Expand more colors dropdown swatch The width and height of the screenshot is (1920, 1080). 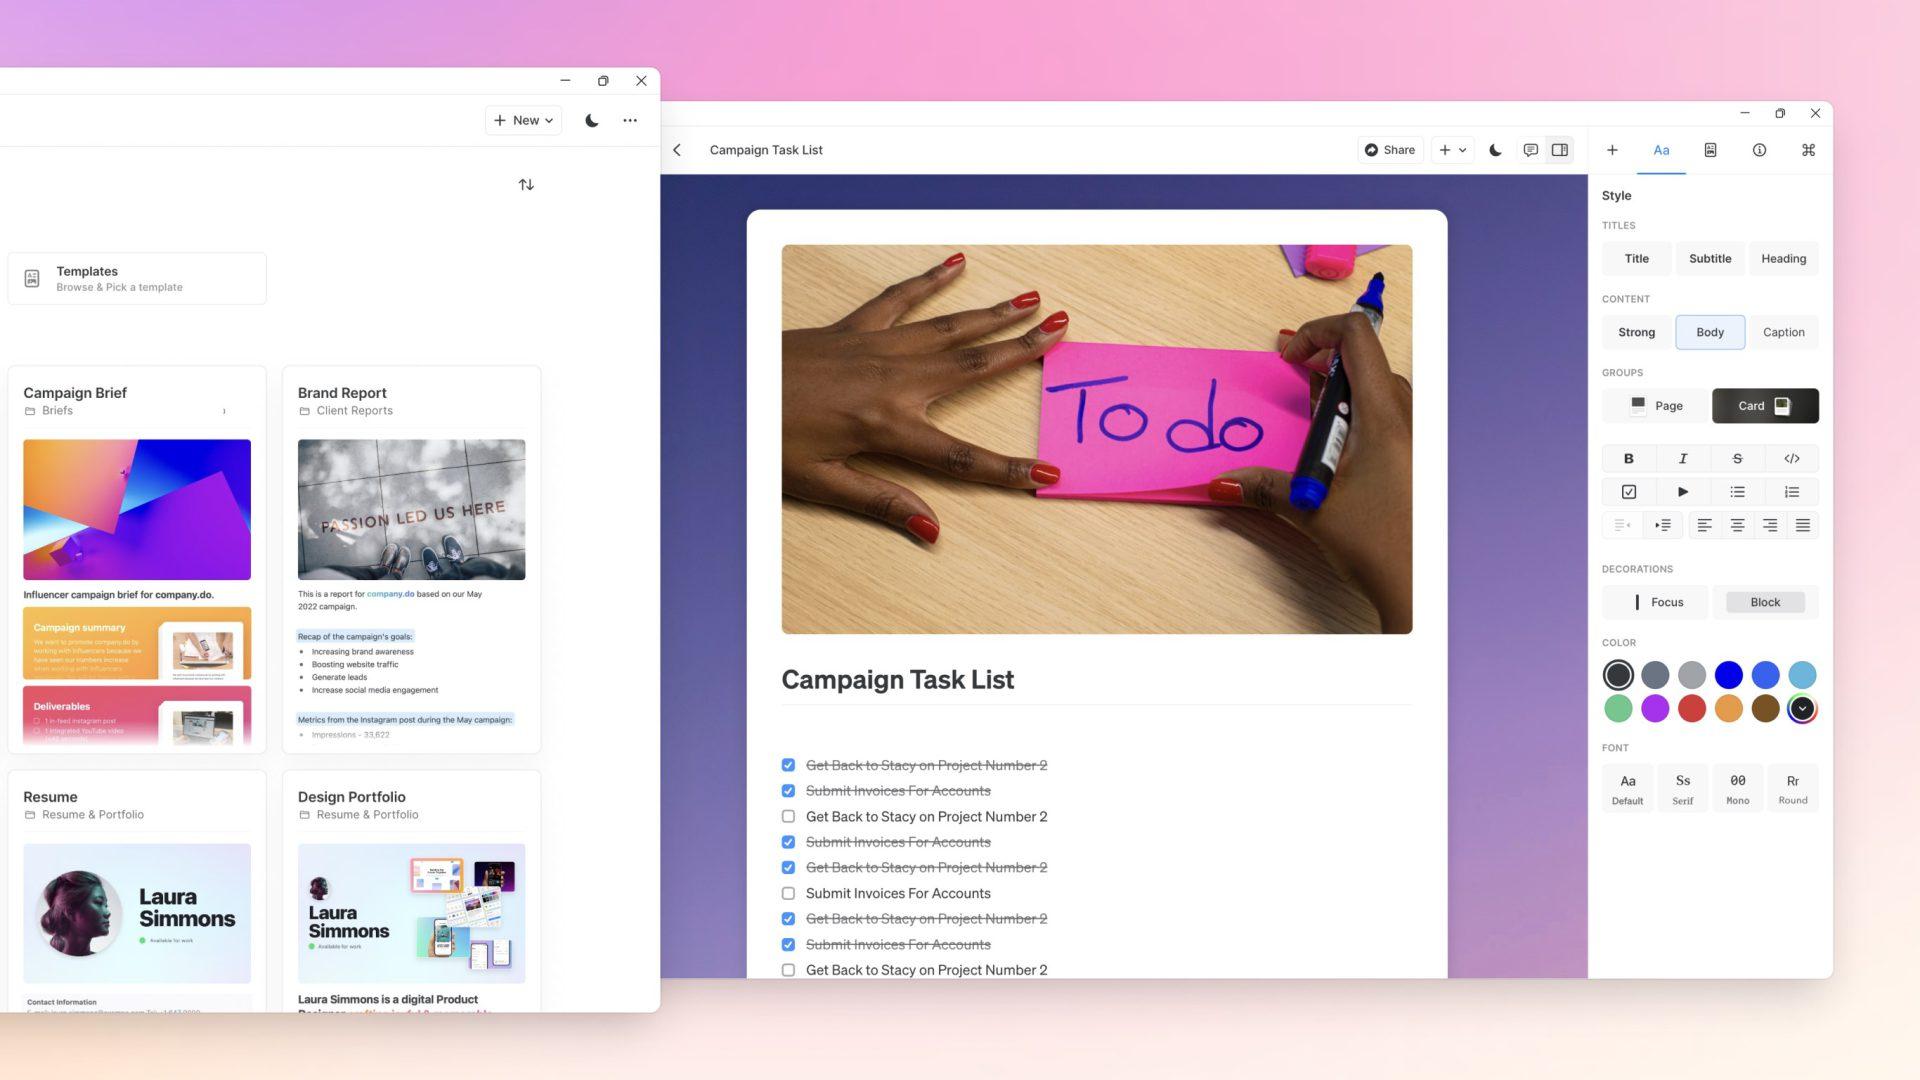pos(1802,709)
